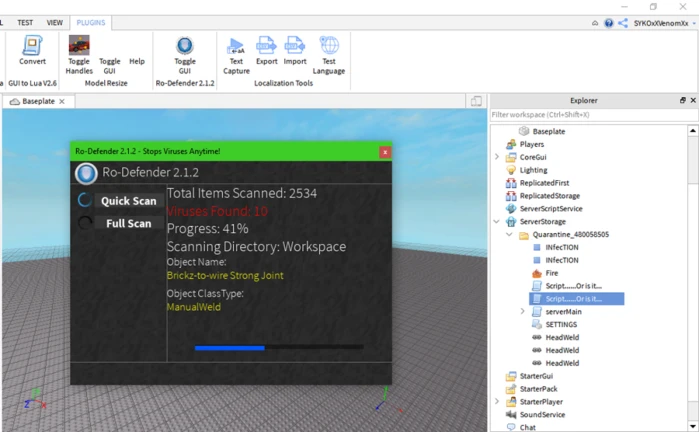Expand the serverMain item arrow
This screenshot has width=699, height=432.
(523, 312)
